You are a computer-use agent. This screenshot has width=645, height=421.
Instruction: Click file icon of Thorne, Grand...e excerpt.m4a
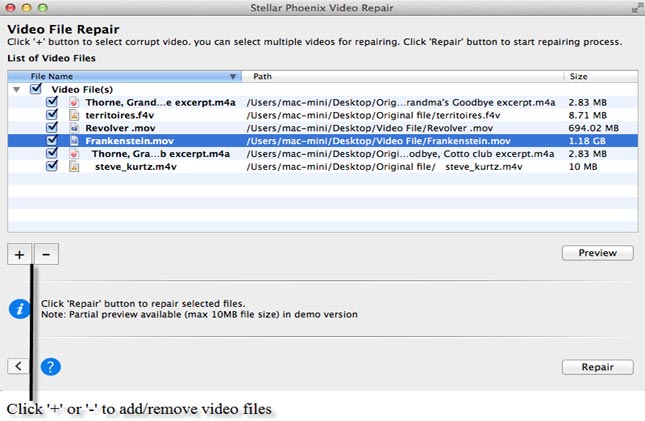74,102
